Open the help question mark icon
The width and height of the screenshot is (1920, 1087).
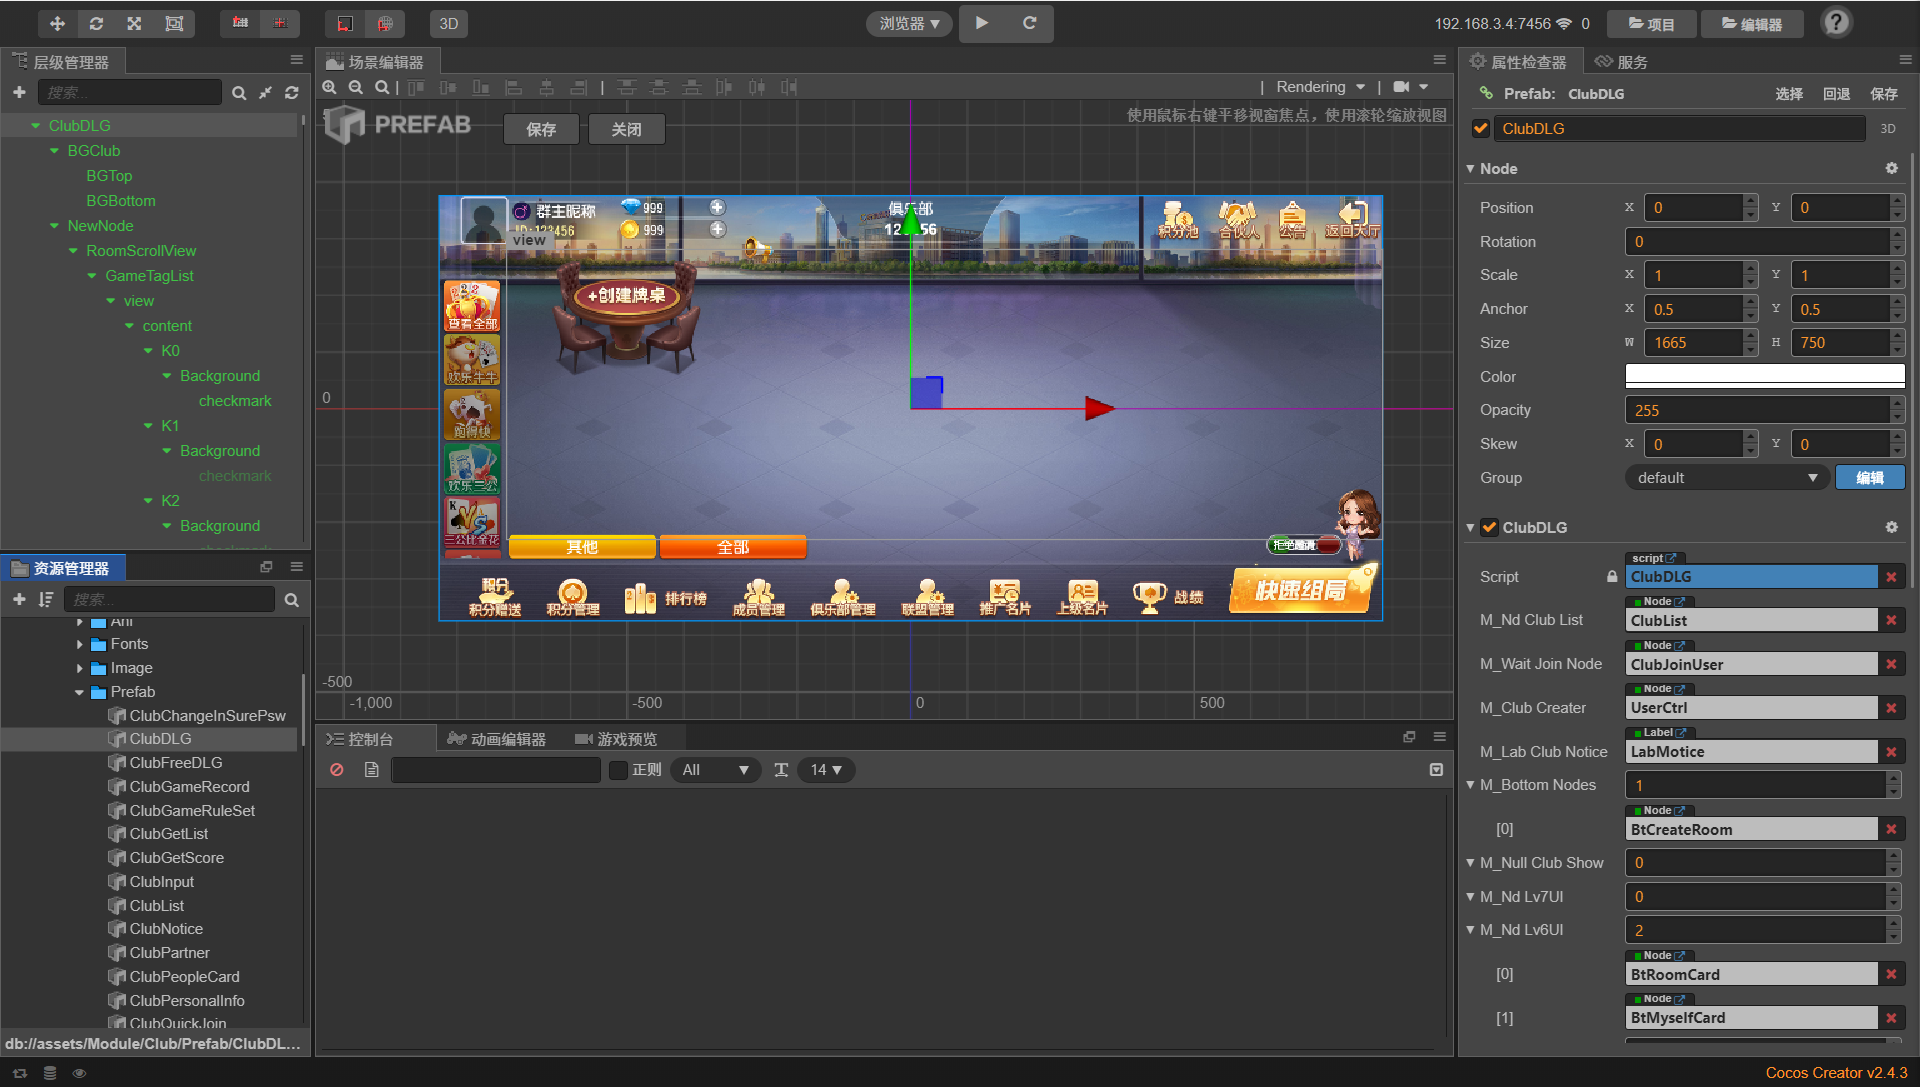(x=1836, y=23)
